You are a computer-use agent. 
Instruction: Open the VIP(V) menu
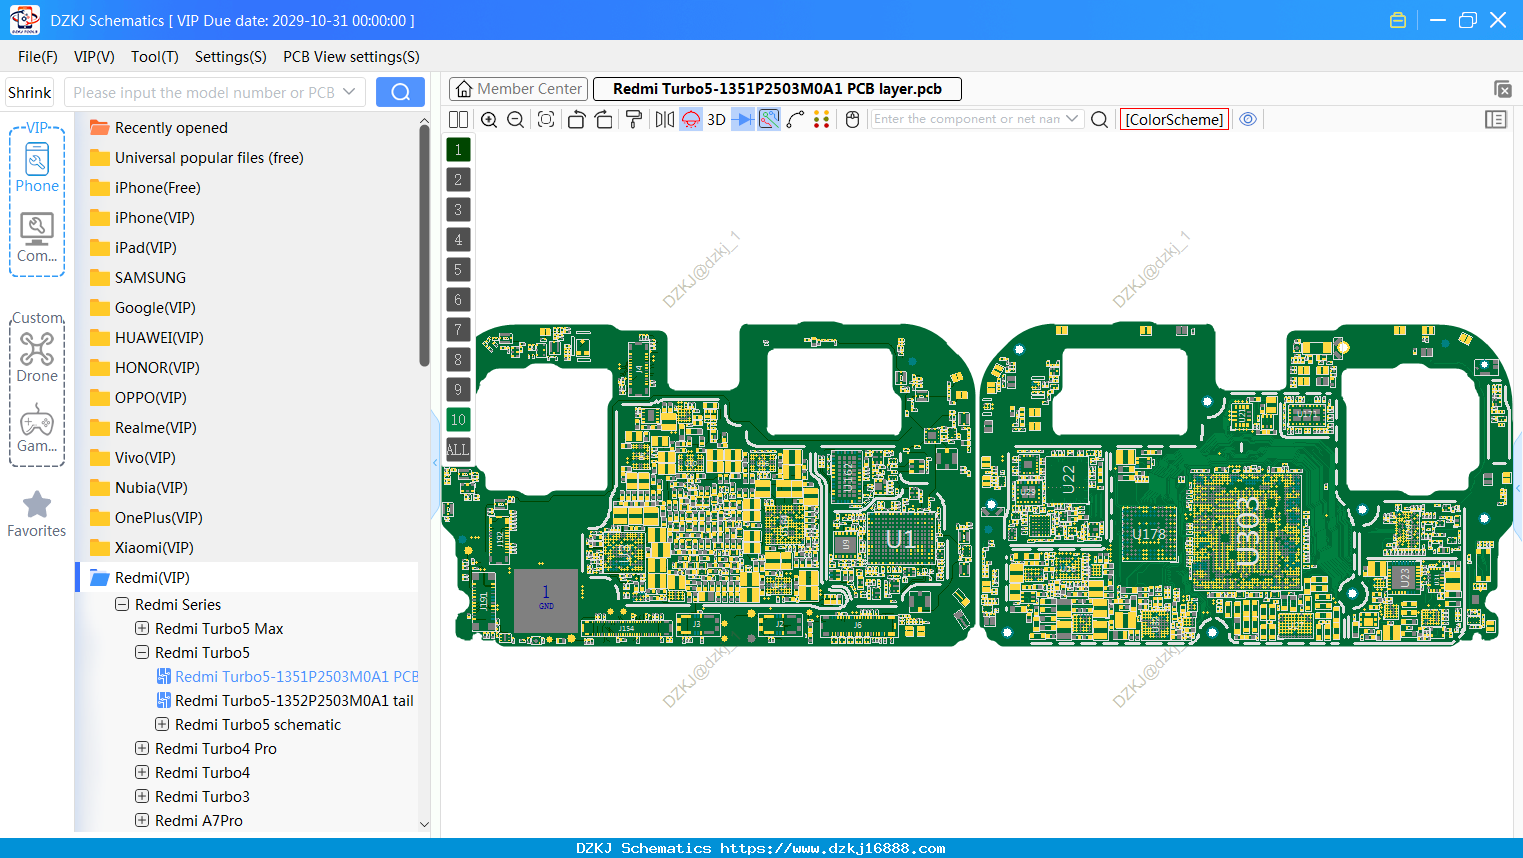pyautogui.click(x=94, y=57)
